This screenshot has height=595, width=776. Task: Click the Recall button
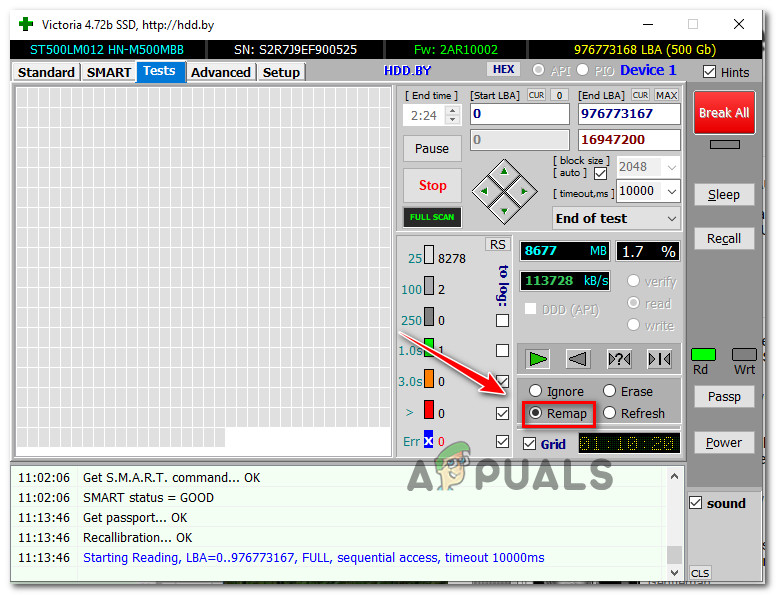[x=724, y=239]
